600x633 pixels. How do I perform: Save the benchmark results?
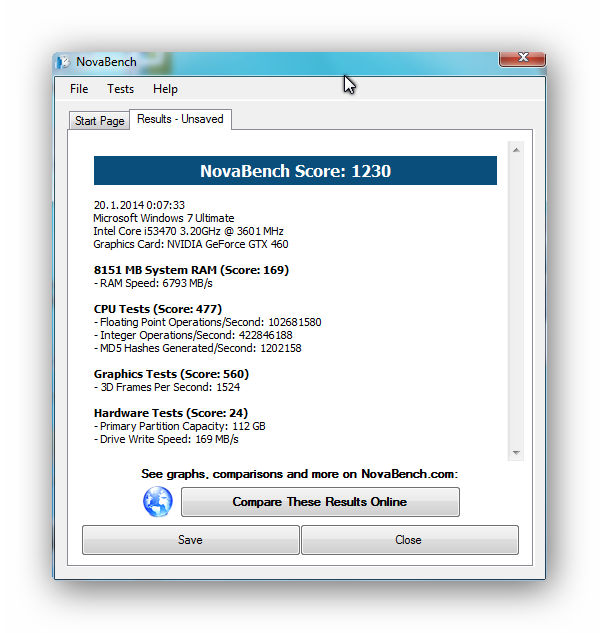190,540
